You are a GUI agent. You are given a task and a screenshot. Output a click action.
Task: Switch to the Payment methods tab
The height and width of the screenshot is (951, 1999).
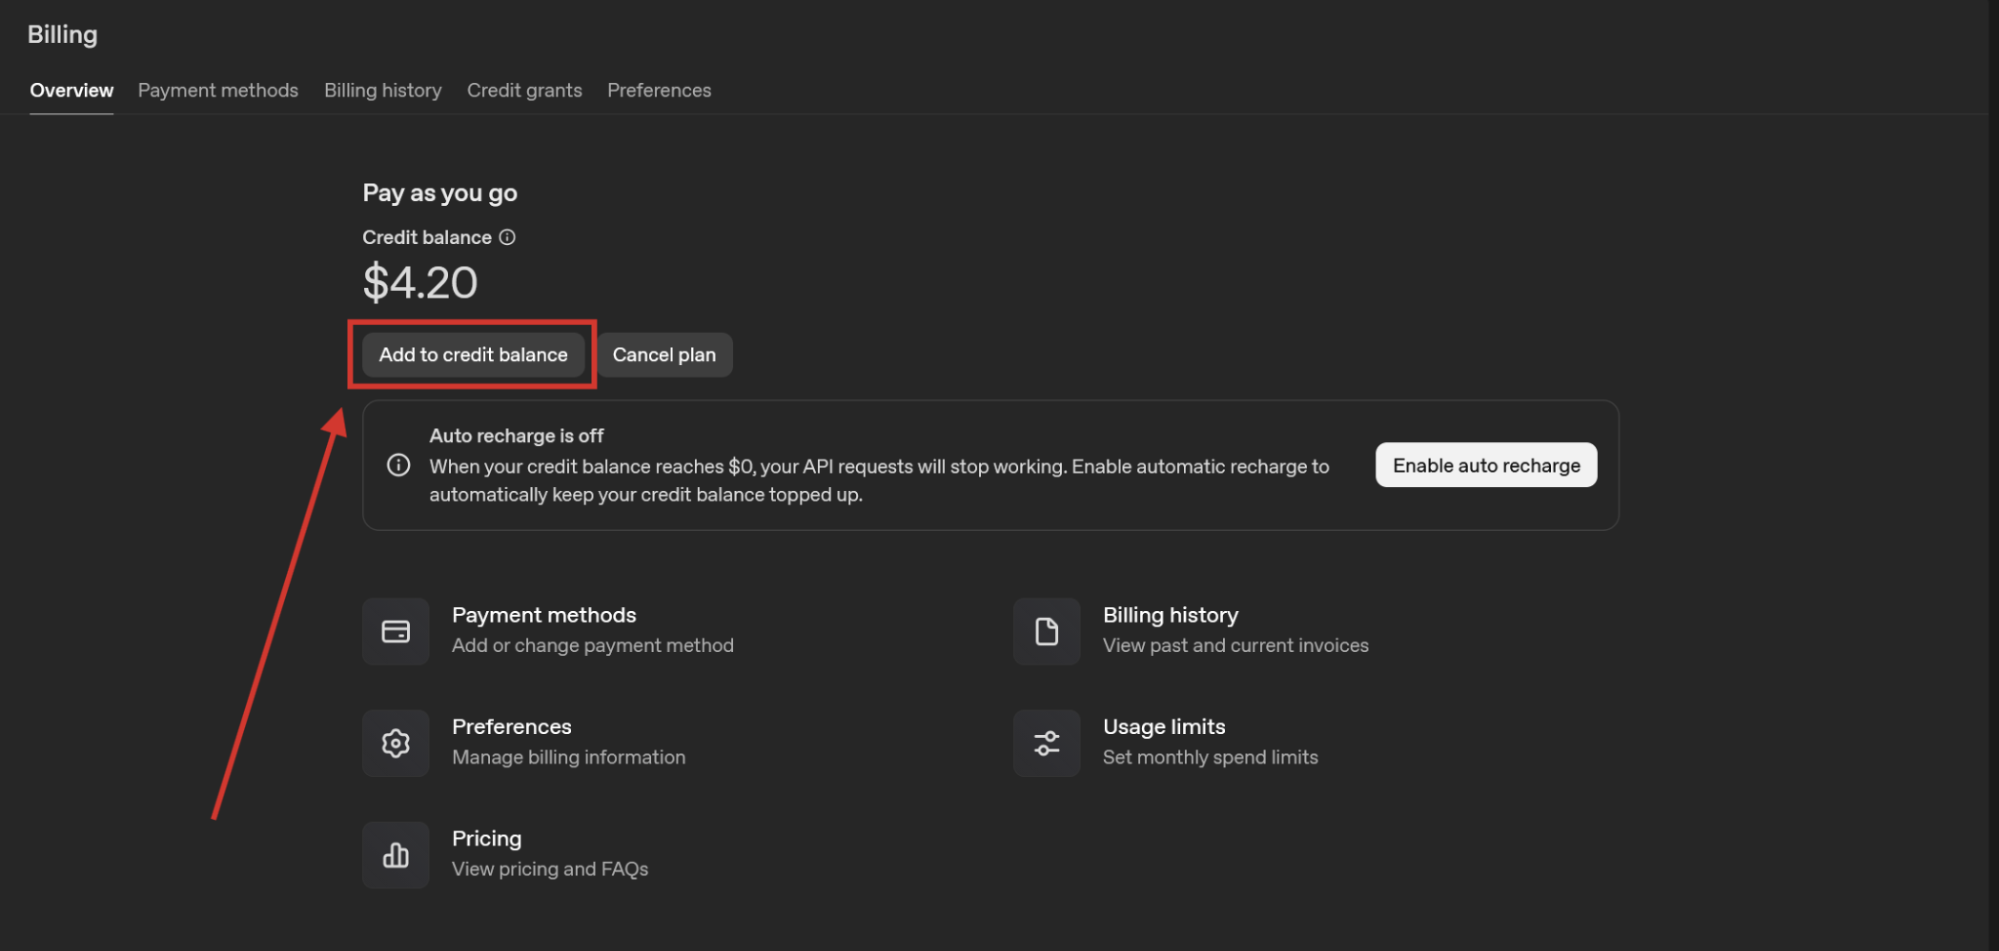click(218, 90)
